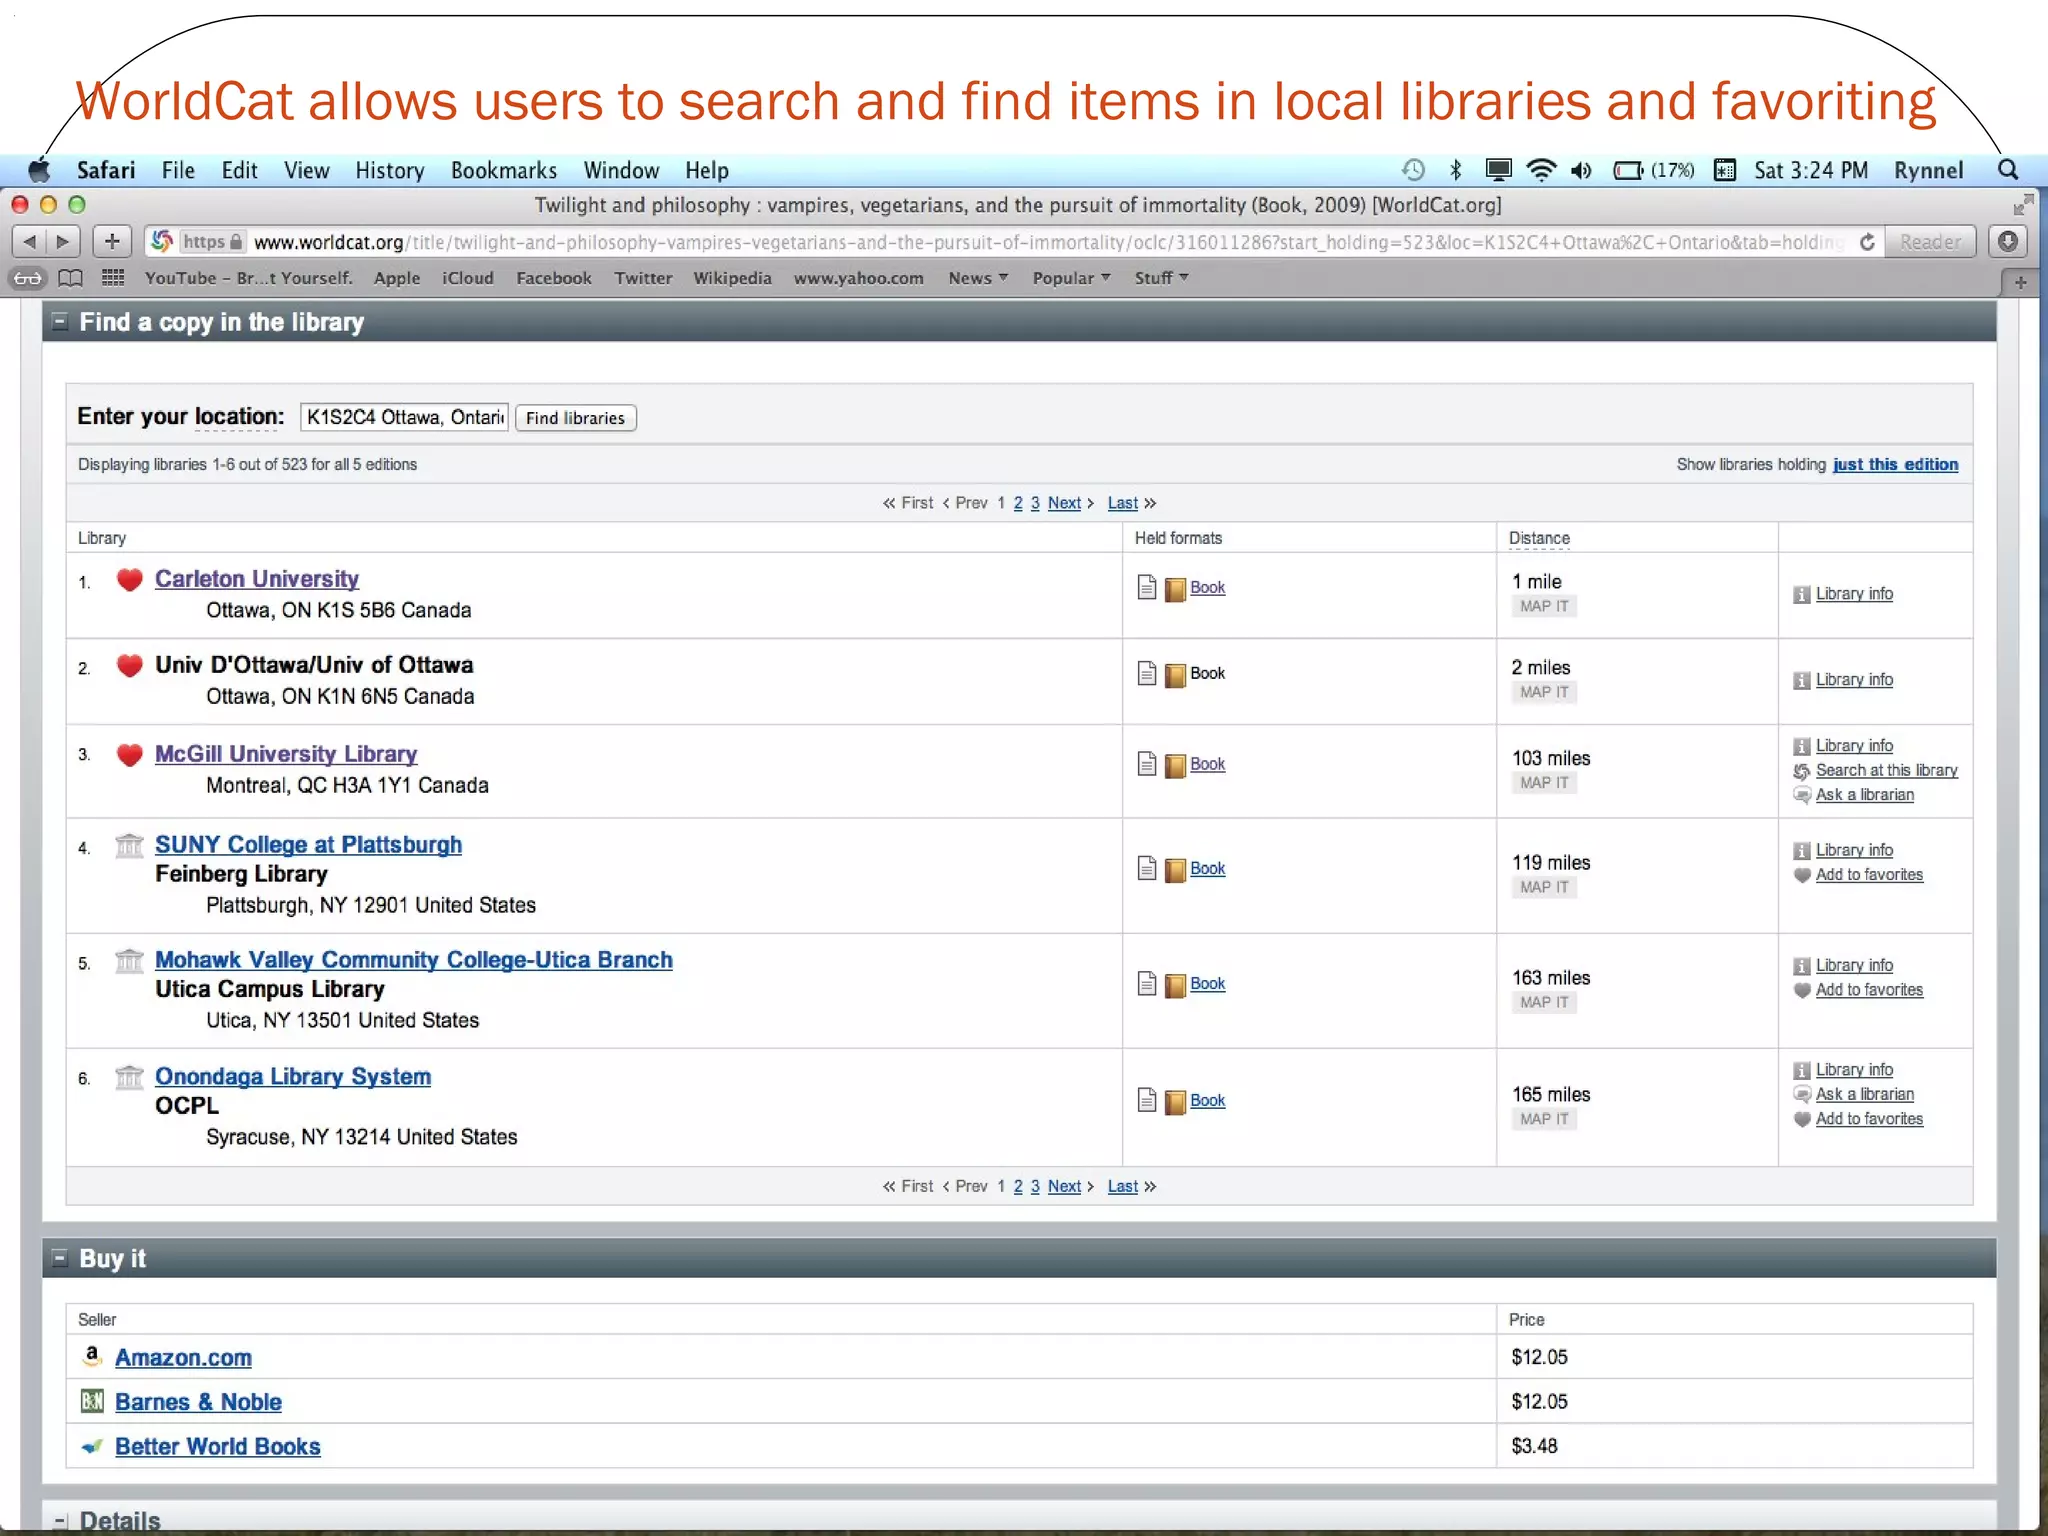Click the add bookmark plus button
The height and width of the screenshot is (1536, 2048).
click(x=112, y=241)
